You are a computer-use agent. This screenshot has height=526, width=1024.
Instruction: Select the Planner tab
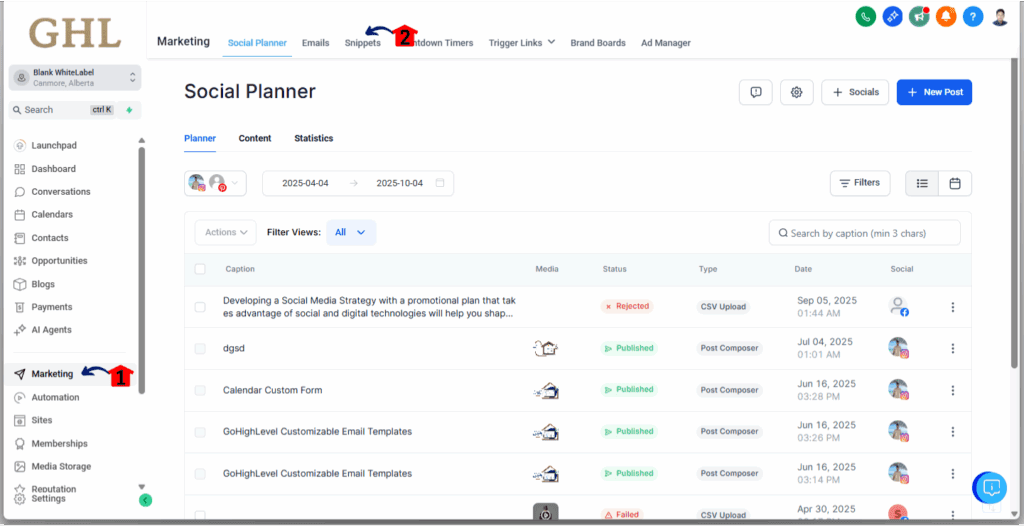(200, 139)
